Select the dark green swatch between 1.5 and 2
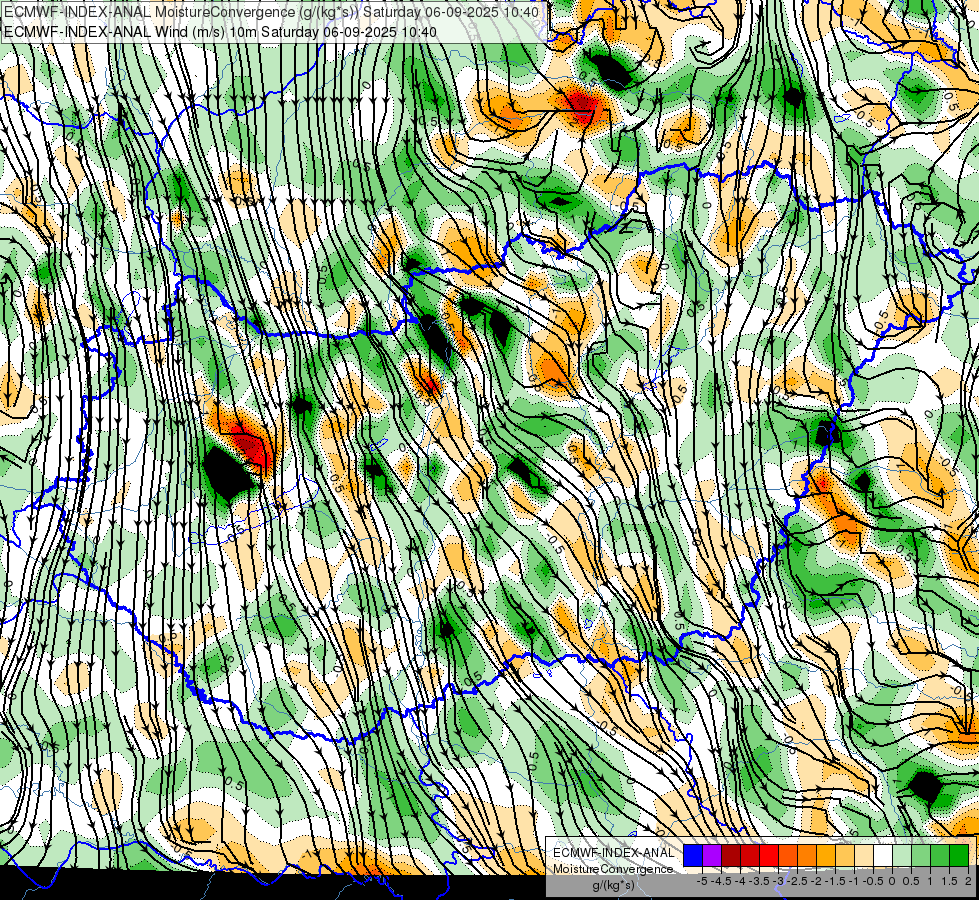Image resolution: width=979 pixels, height=900 pixels. pos(959,855)
